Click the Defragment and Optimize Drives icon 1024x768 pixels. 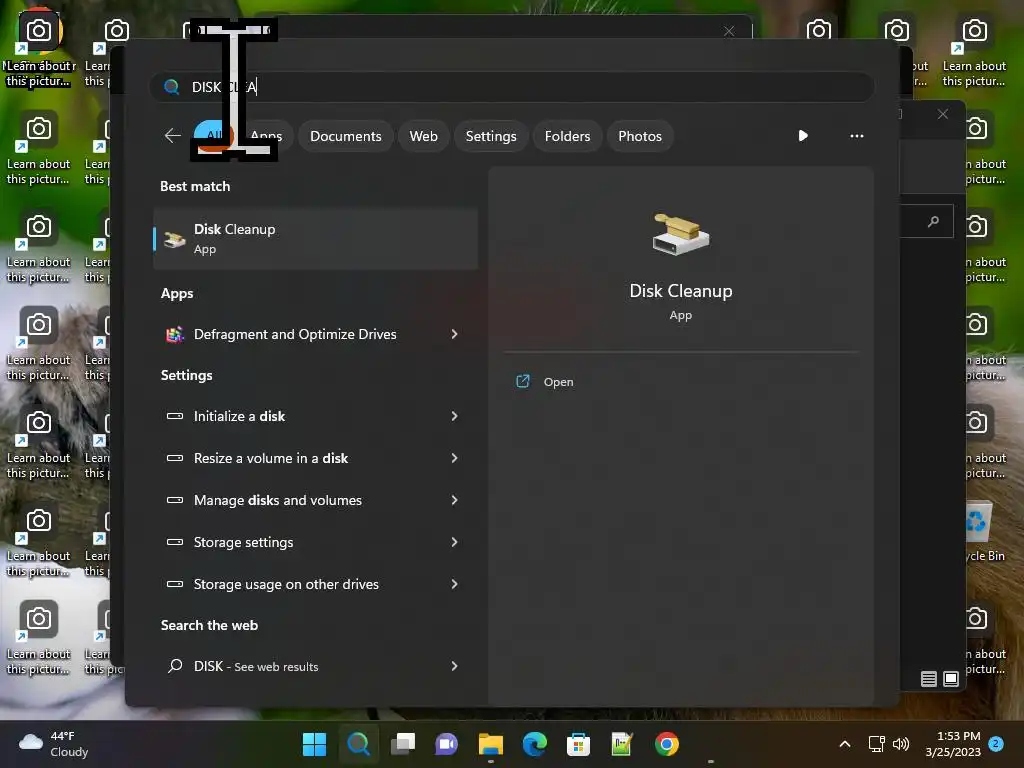point(174,334)
